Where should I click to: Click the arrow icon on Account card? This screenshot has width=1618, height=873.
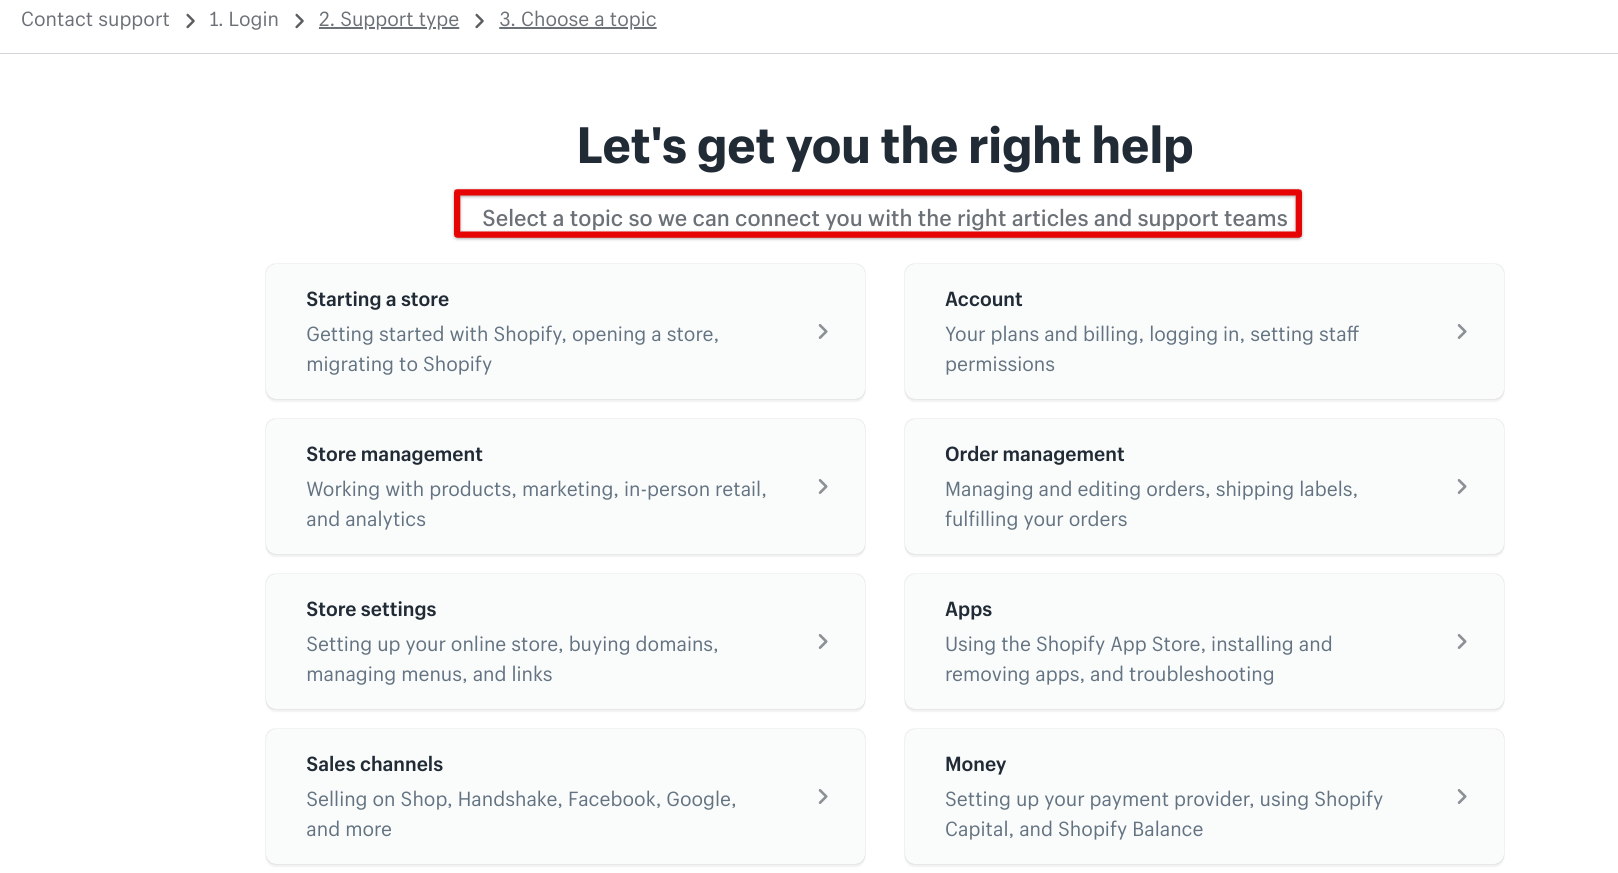point(1462,332)
